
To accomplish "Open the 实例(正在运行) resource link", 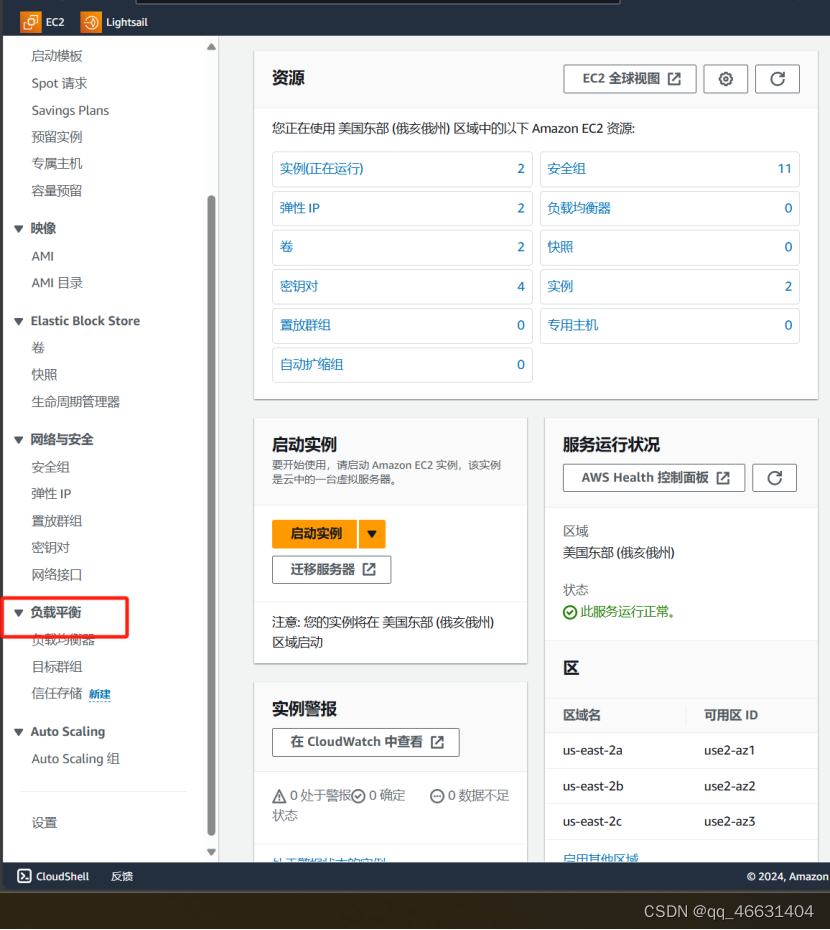I will 322,168.
